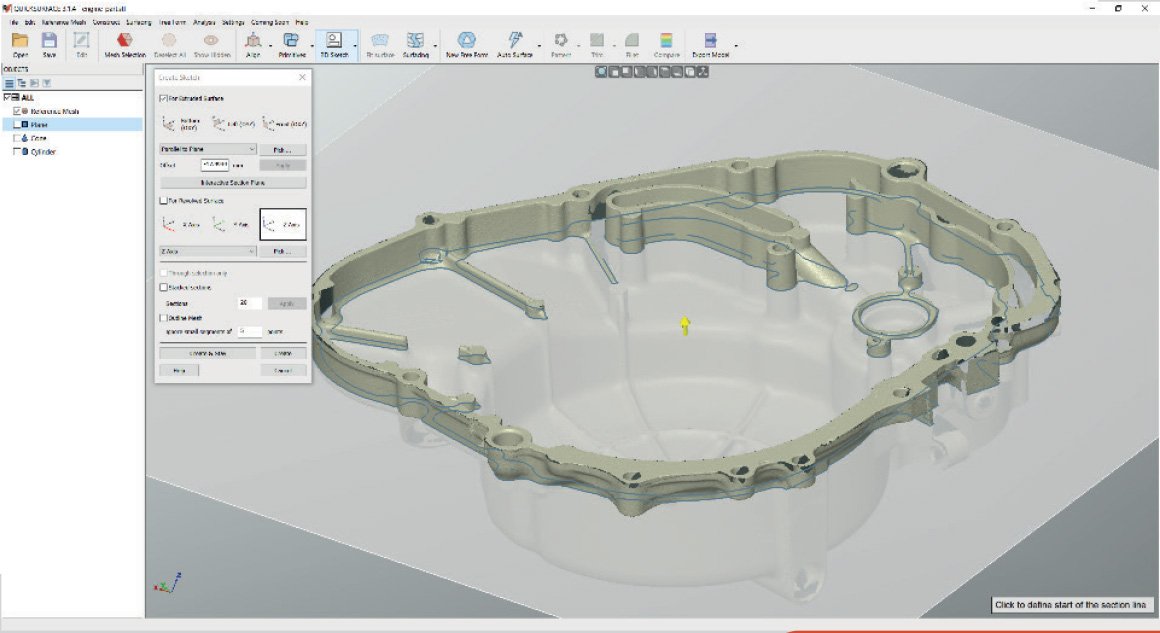Expand the Auto Surface dropdown arrow
The height and width of the screenshot is (633, 1160).
539,47
